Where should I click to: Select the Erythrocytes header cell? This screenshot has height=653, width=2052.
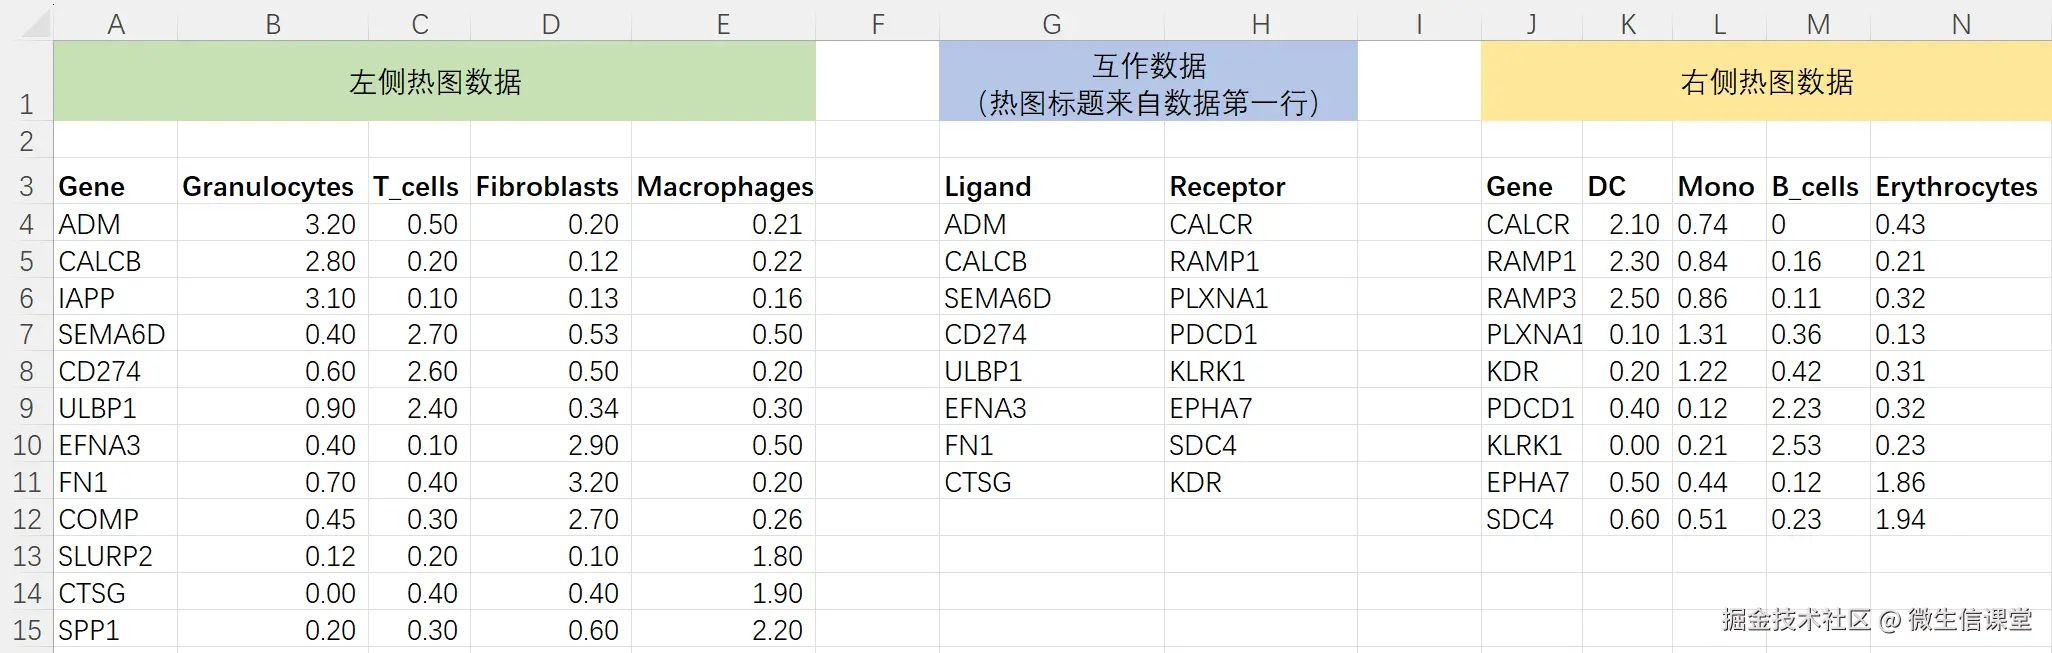[x=1958, y=186]
